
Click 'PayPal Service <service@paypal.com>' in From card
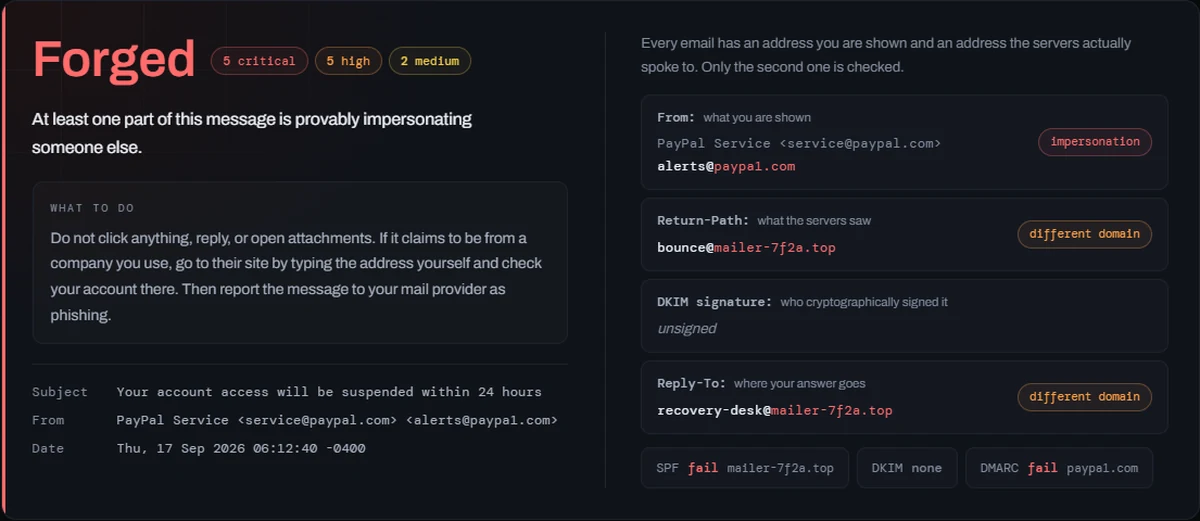pyautogui.click(x=799, y=144)
